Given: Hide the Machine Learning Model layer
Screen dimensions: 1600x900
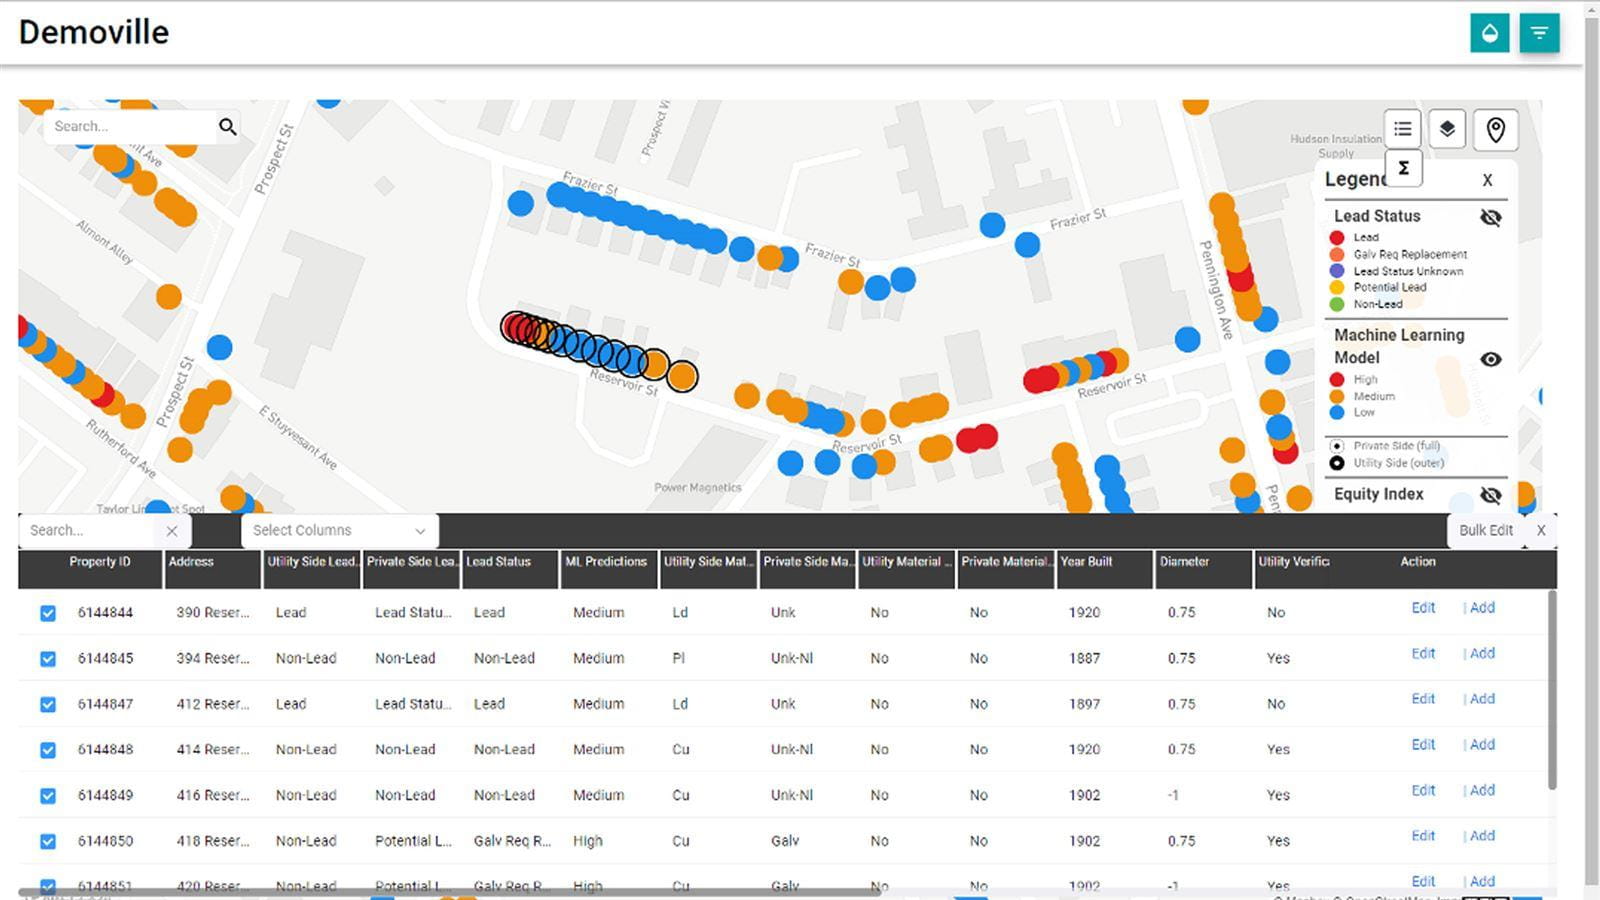Looking at the screenshot, I should point(1490,359).
